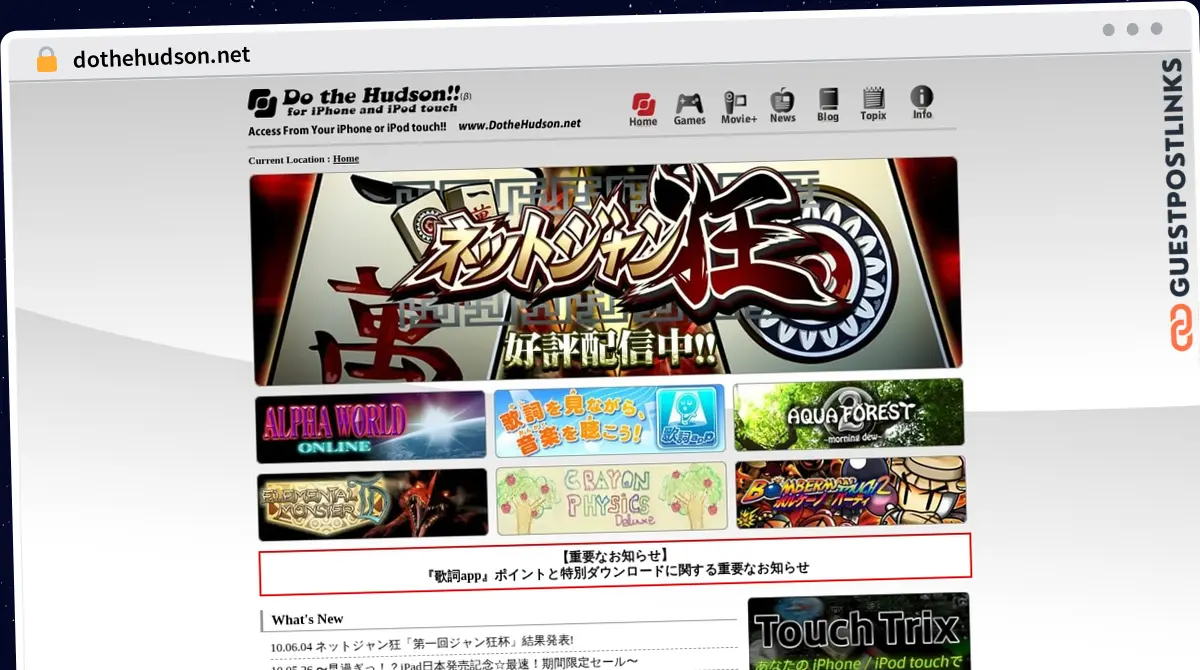Click the padlock icon beside the URL

pyautogui.click(x=46, y=60)
